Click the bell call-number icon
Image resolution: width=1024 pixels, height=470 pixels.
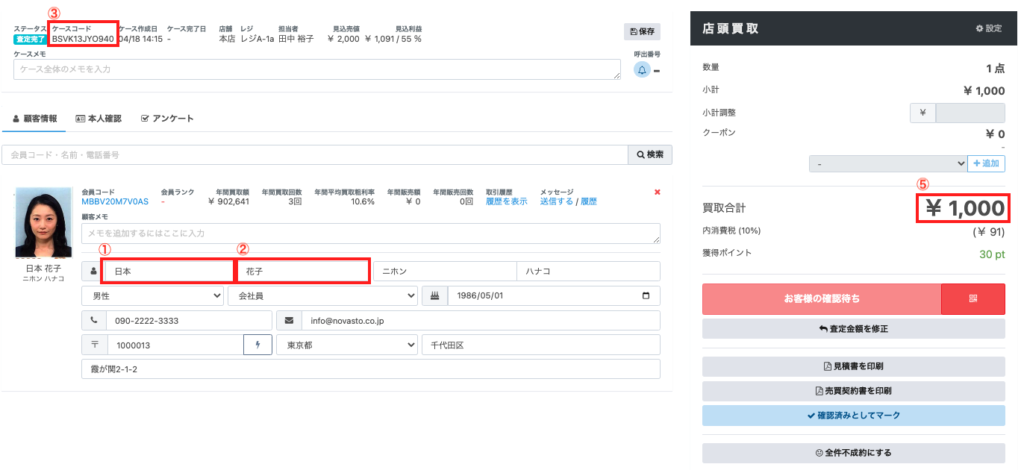[x=642, y=70]
